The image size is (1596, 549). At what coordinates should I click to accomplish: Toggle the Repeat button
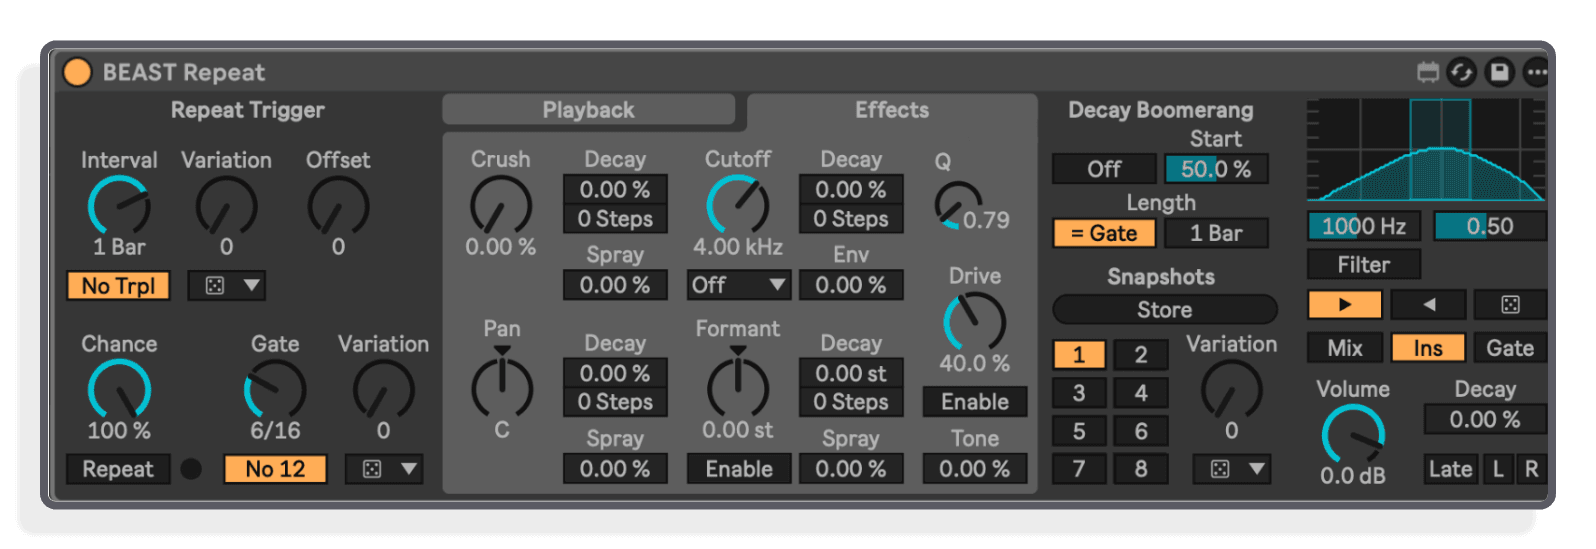pos(118,469)
